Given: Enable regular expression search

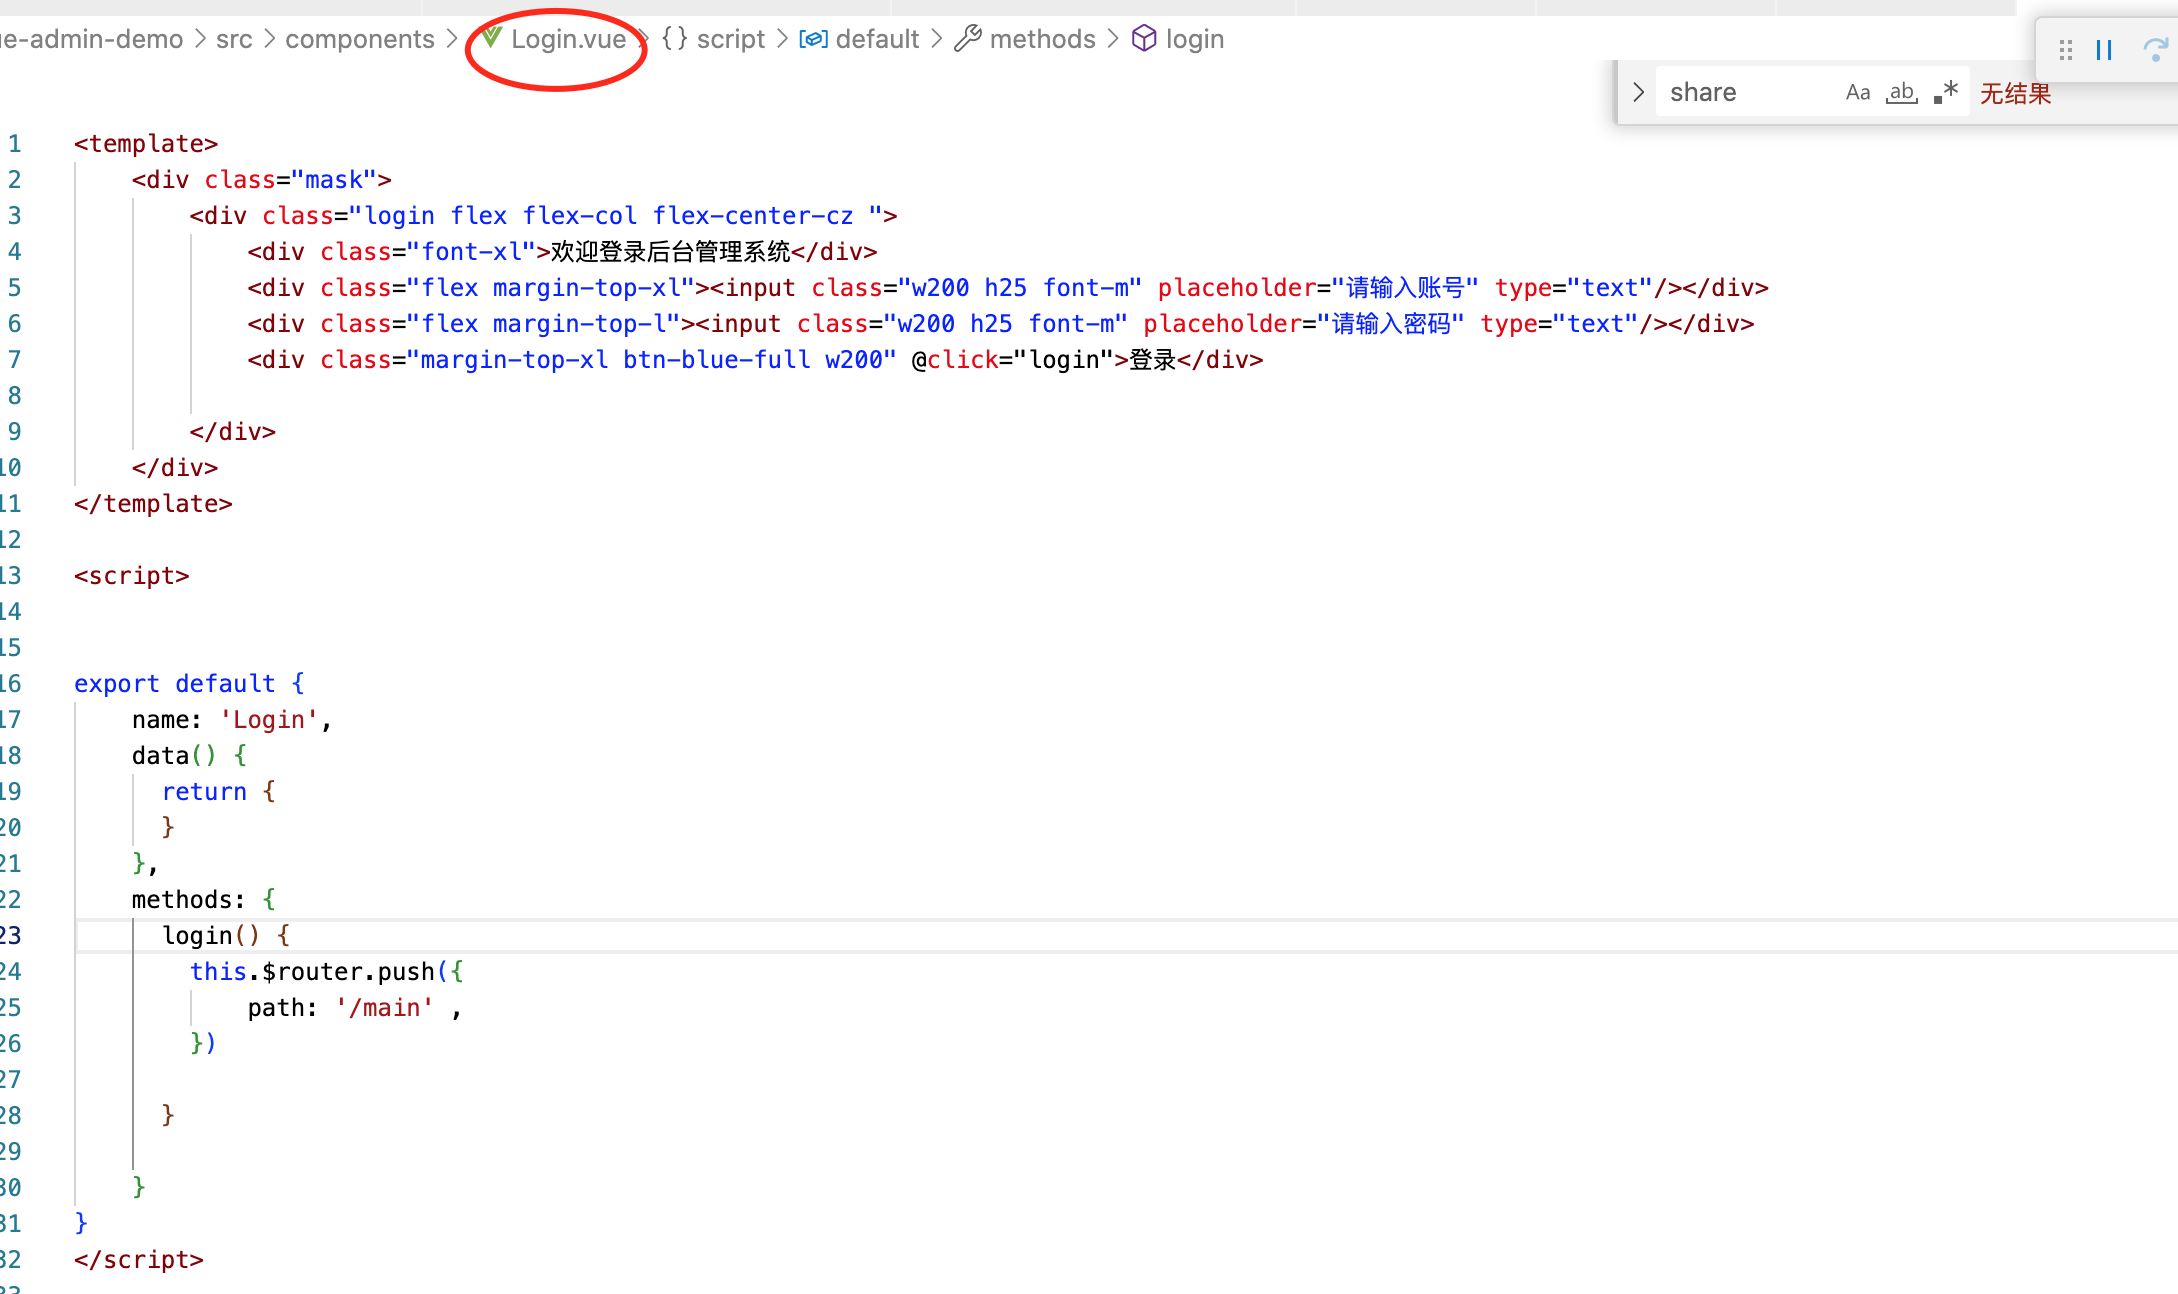Looking at the screenshot, I should point(1945,92).
